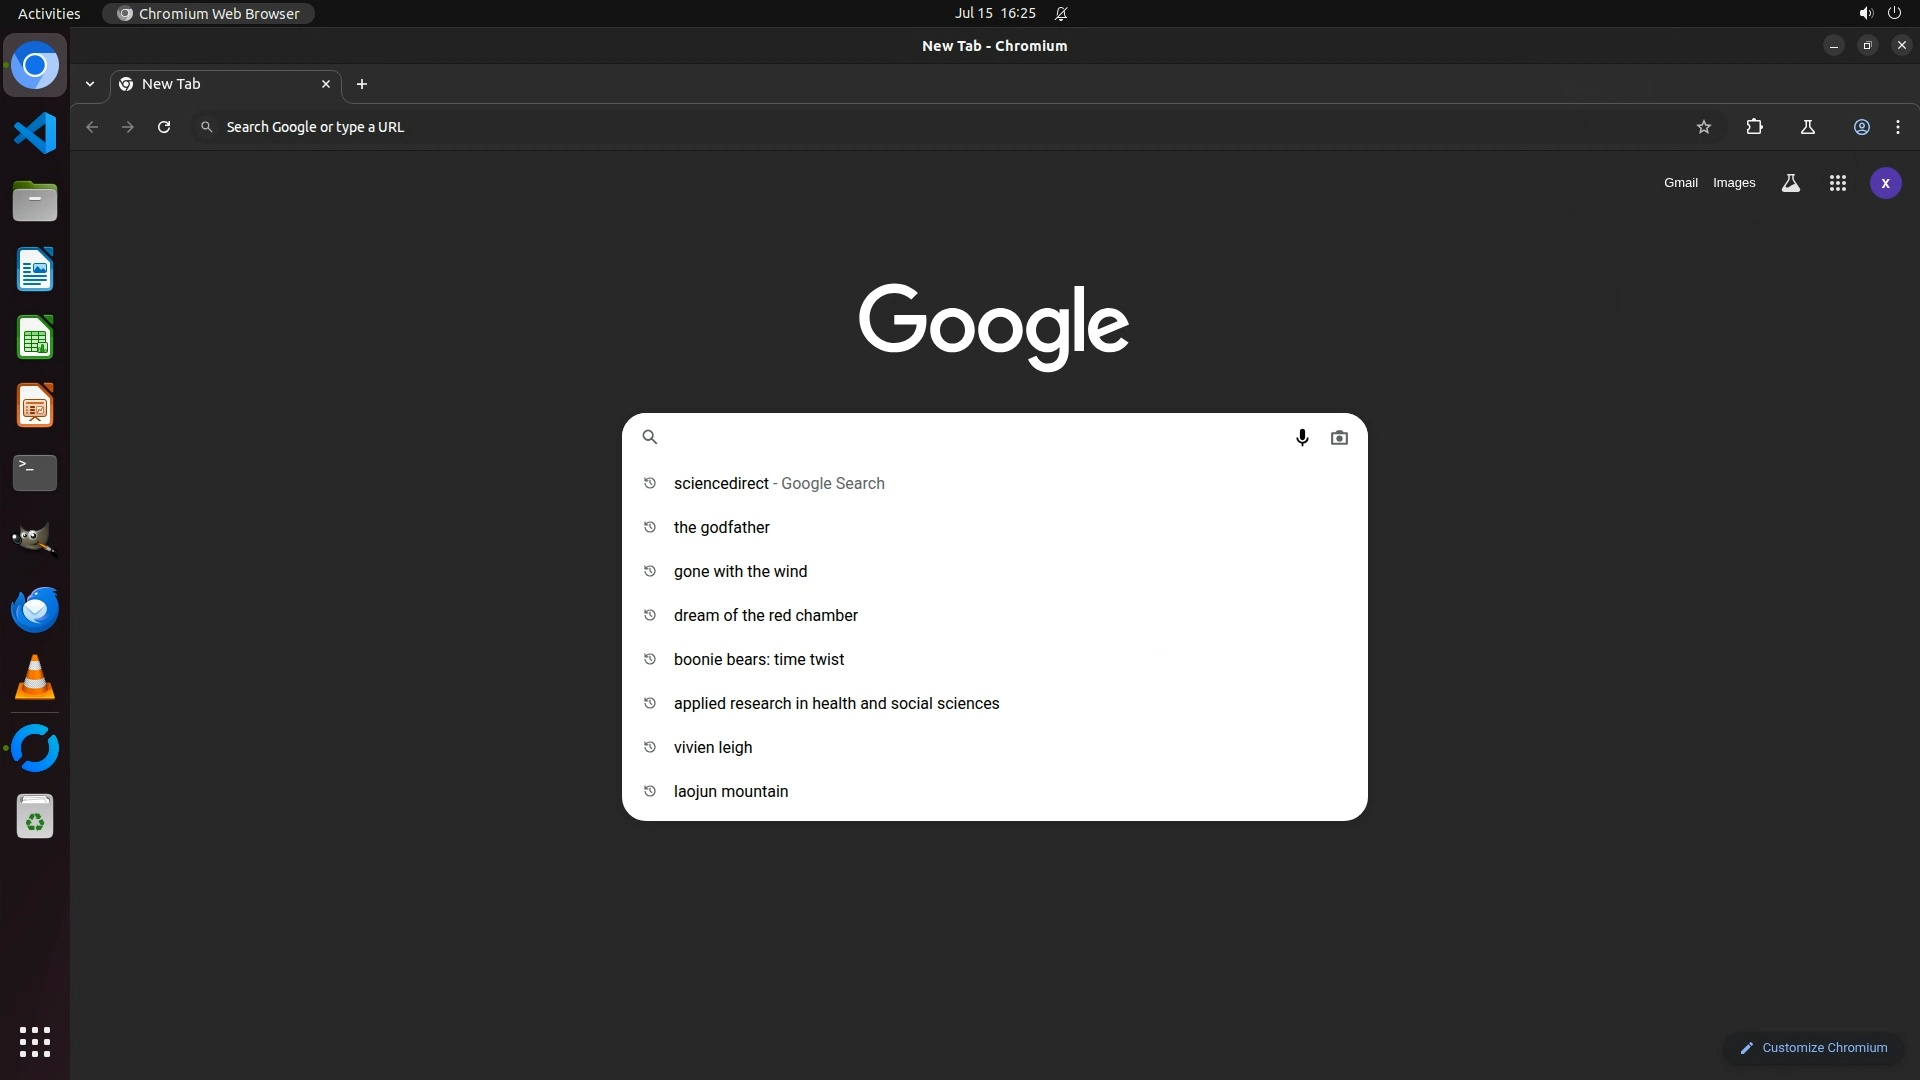
Task: Open the clock and calendar Jul 15 16:25
Action: coord(995,13)
